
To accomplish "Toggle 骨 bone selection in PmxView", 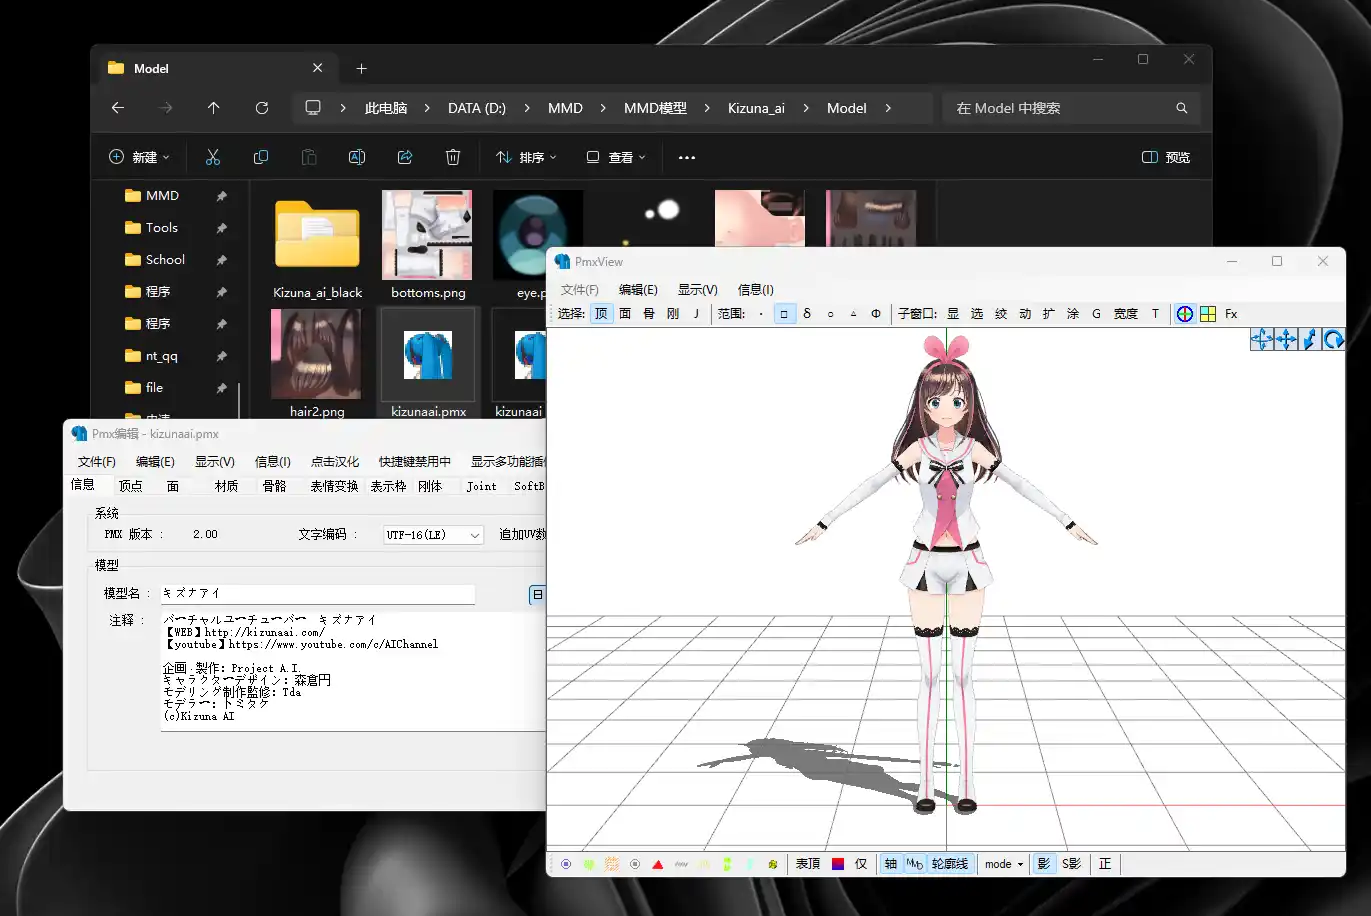I will 649,314.
